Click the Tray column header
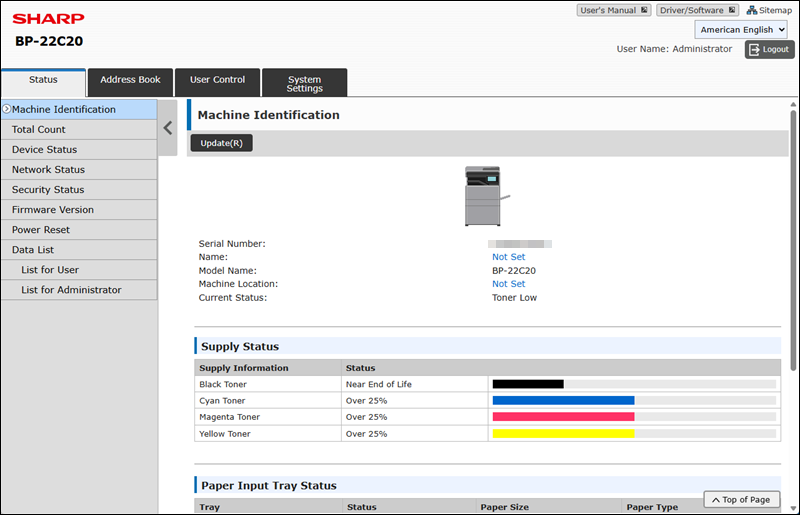Image resolution: width=800 pixels, height=515 pixels. point(210,507)
